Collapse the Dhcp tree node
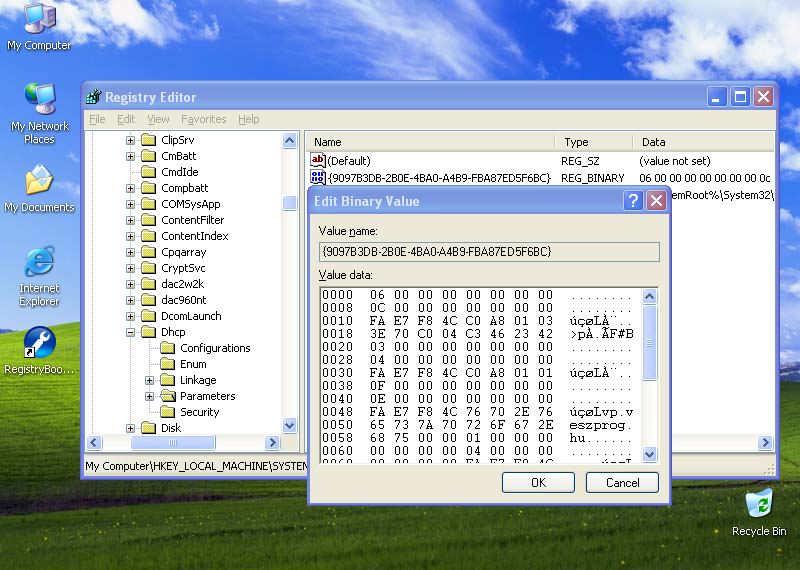800x570 pixels. coord(131,332)
